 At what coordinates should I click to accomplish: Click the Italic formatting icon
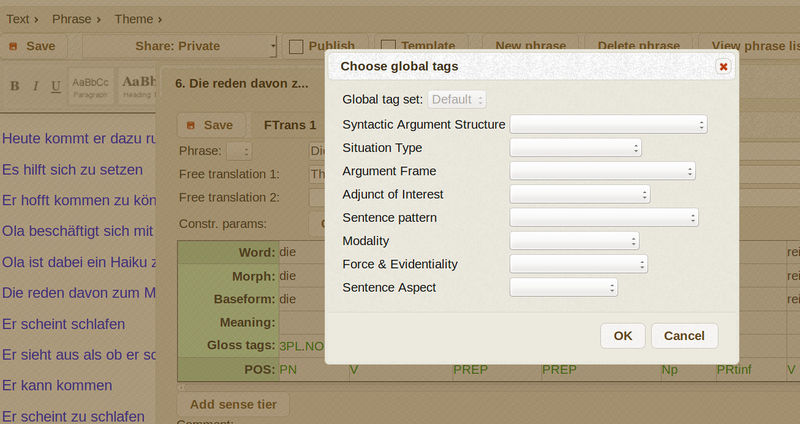click(35, 85)
